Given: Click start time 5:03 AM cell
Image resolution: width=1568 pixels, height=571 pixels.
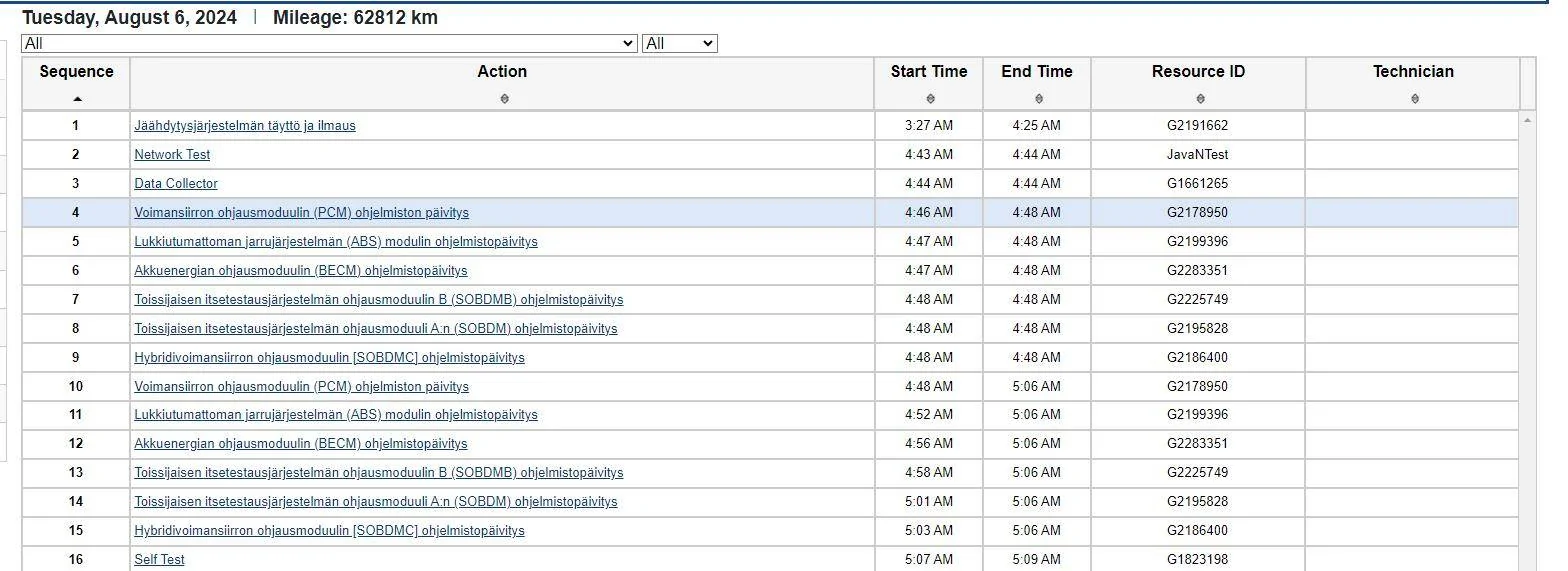Looking at the screenshot, I should 929,531.
